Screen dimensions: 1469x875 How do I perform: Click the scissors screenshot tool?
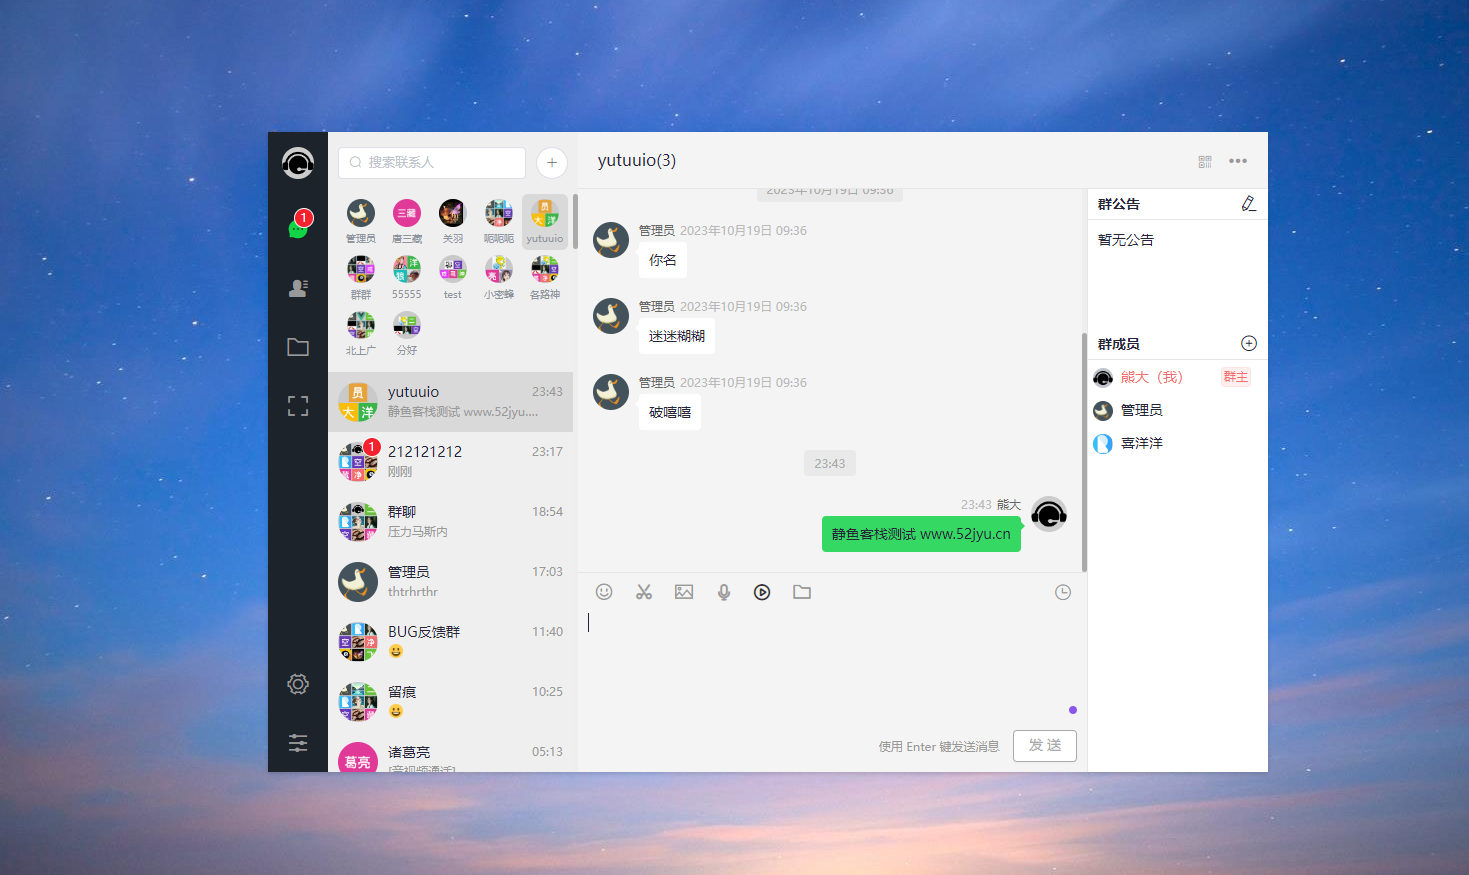click(x=644, y=592)
